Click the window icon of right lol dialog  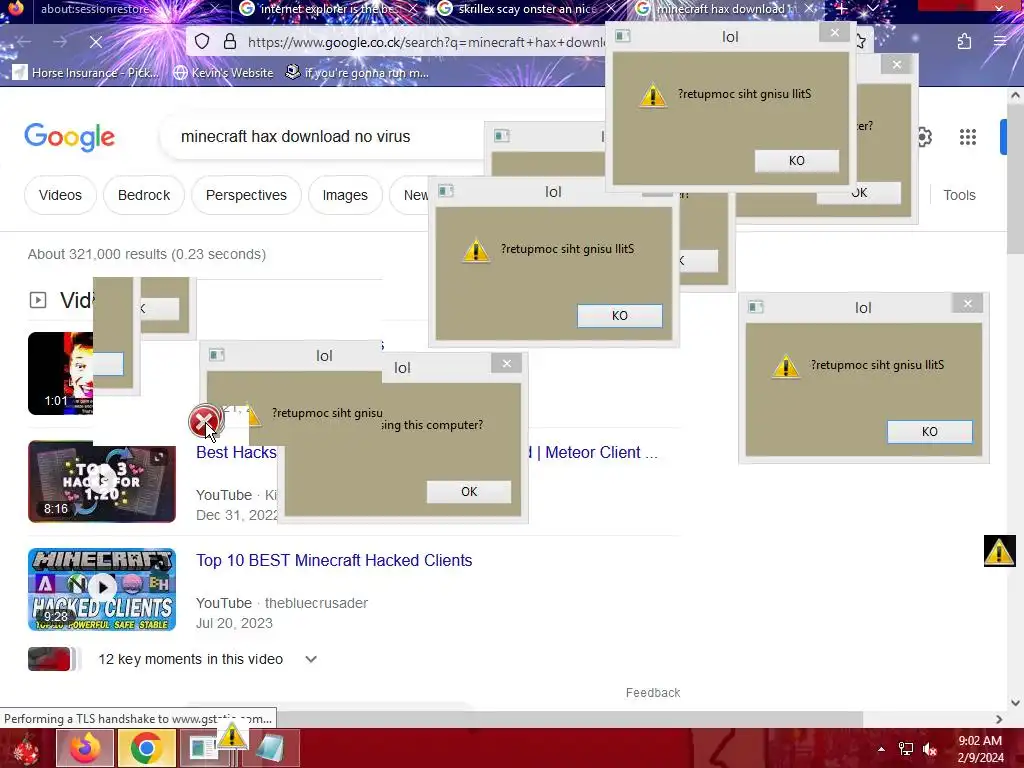(x=756, y=308)
